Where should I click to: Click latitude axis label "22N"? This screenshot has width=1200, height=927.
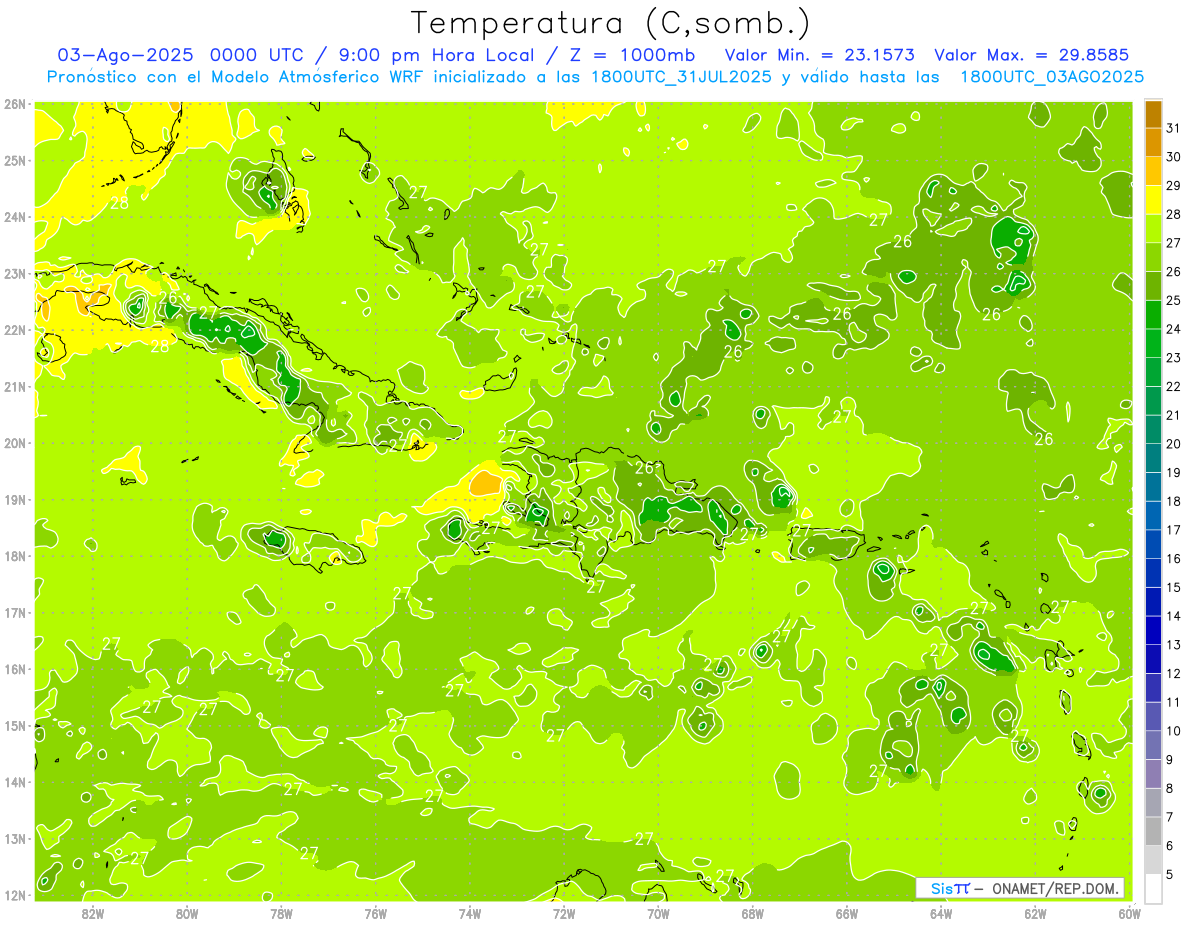click(x=15, y=330)
